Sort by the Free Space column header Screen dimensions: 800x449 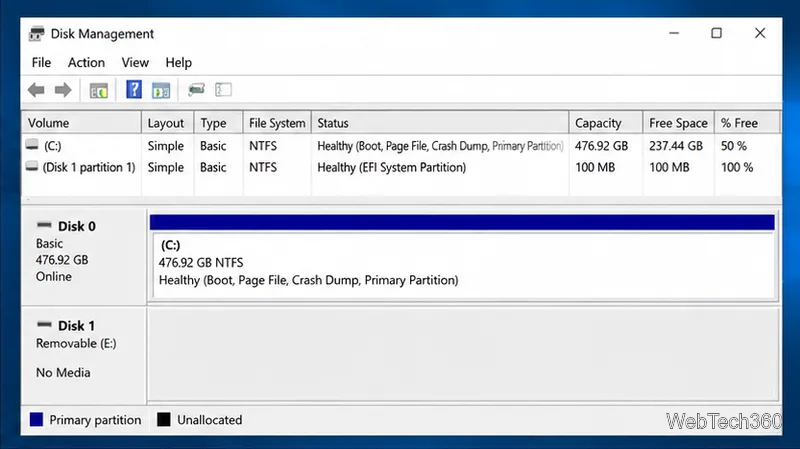pos(678,123)
